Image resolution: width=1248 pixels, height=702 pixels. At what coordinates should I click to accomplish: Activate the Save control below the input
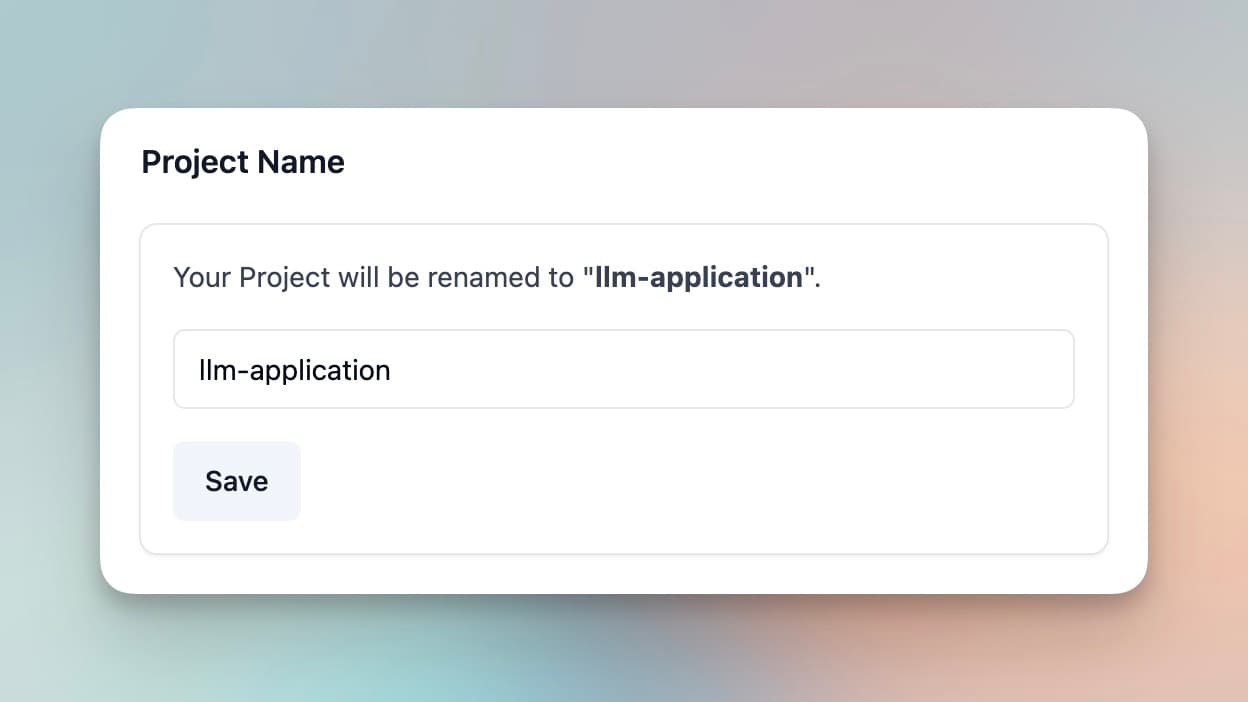236,481
